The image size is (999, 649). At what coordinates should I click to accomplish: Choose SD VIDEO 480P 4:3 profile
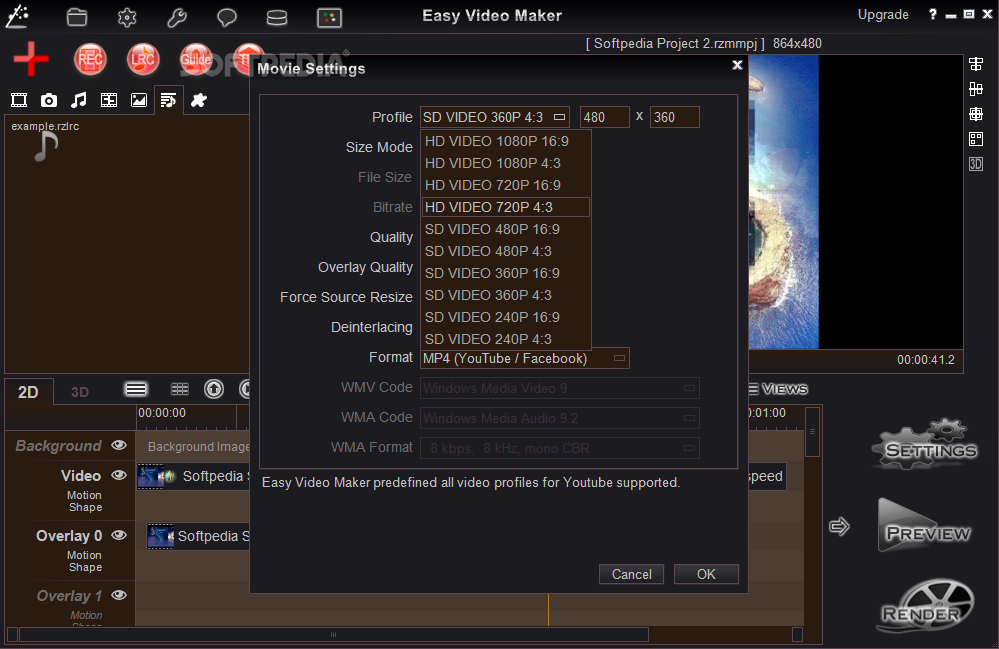pyautogui.click(x=505, y=251)
